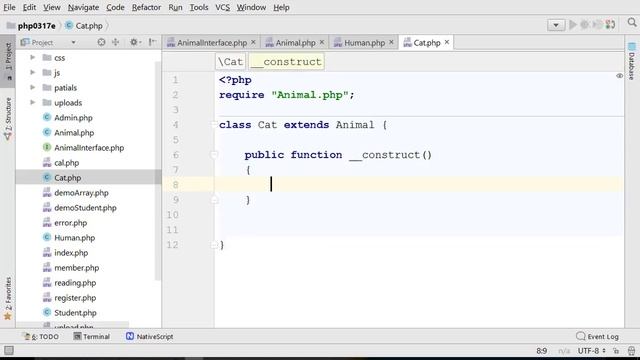Click the \Cat breadcrumb in editor
Image resolution: width=640 pixels, height=360 pixels.
tap(231, 62)
